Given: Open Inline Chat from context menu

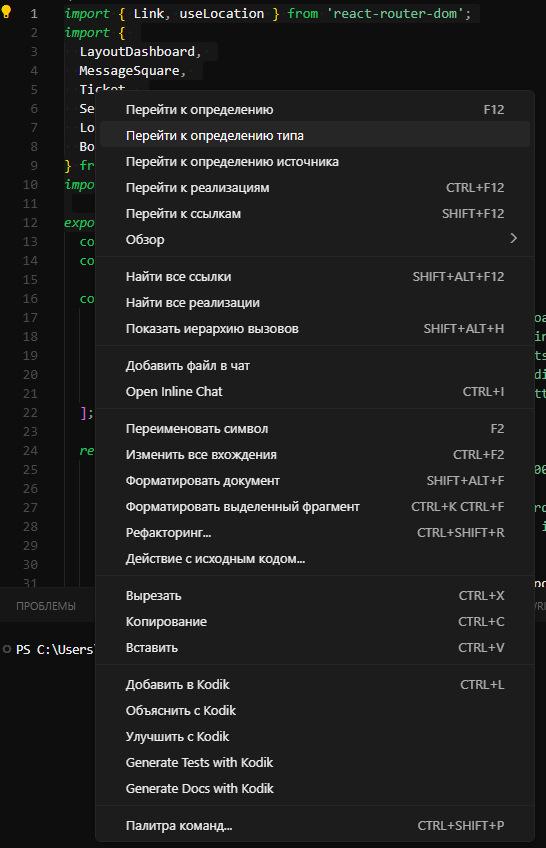Looking at the screenshot, I should tap(315, 392).
